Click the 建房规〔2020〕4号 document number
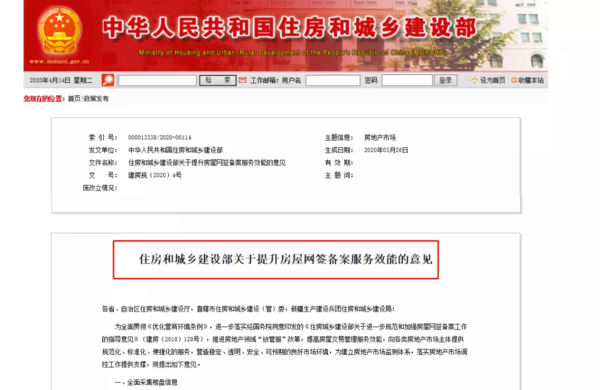600x390 pixels. [x=155, y=175]
